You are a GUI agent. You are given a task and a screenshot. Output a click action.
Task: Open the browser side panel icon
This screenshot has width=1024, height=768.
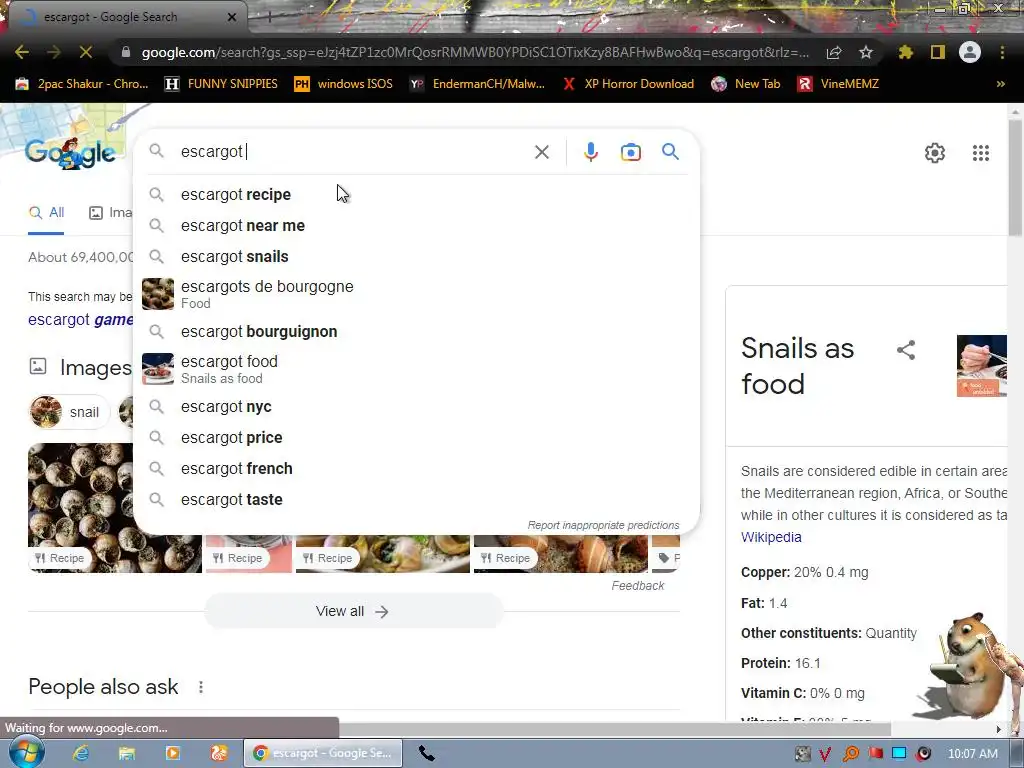coord(938,52)
